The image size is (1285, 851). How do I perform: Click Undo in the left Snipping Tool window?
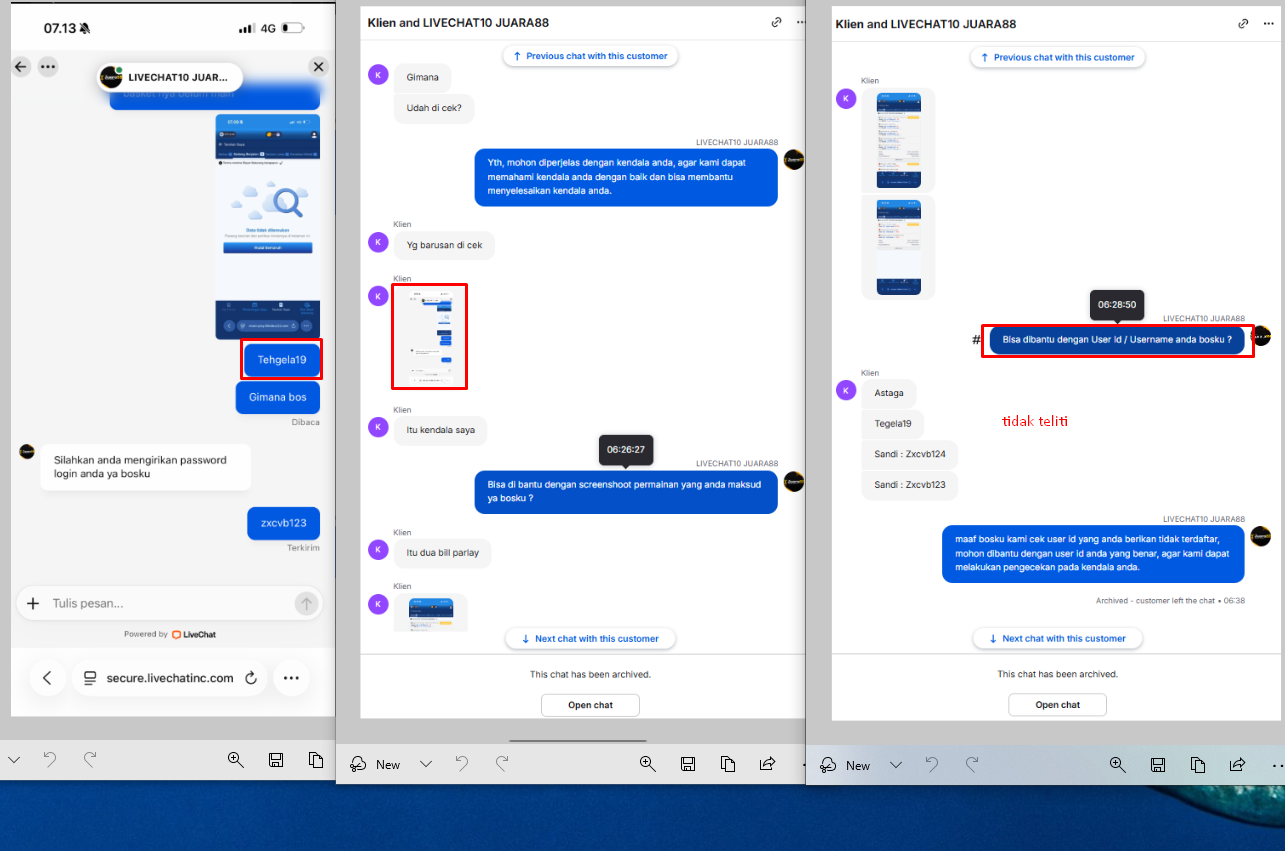tap(50, 760)
